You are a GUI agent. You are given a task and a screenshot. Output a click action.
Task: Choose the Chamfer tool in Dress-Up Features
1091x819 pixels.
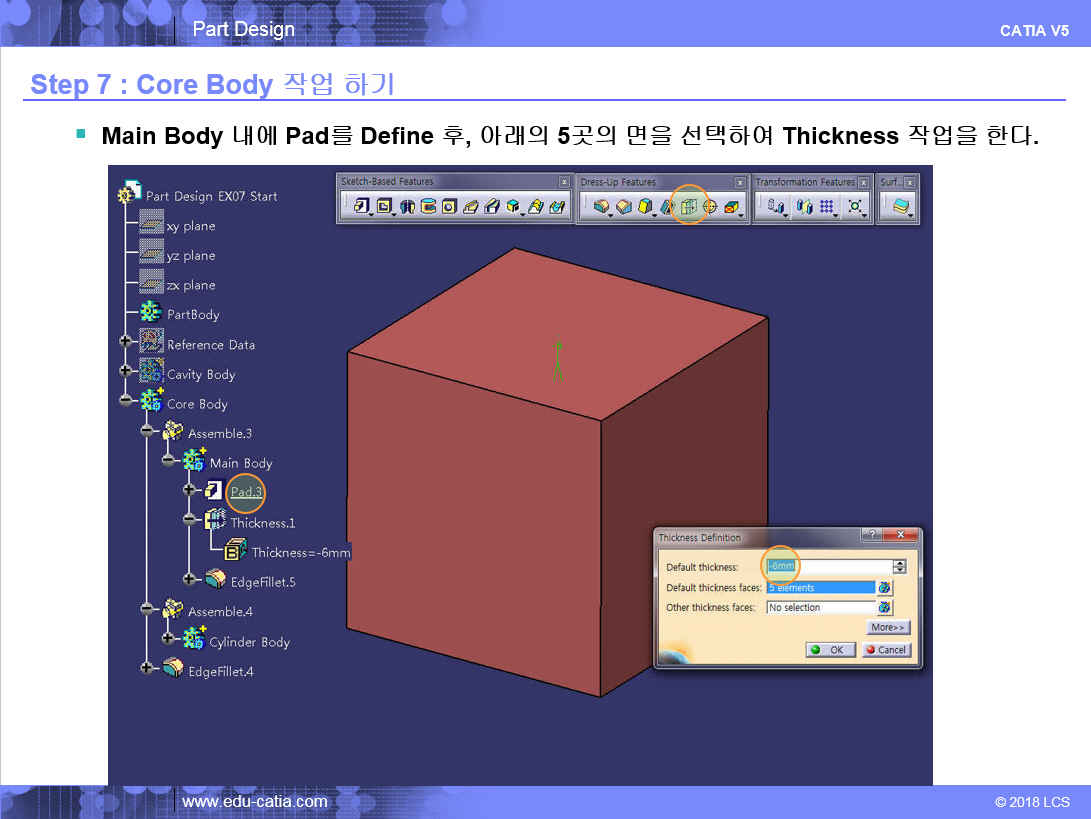click(x=623, y=207)
